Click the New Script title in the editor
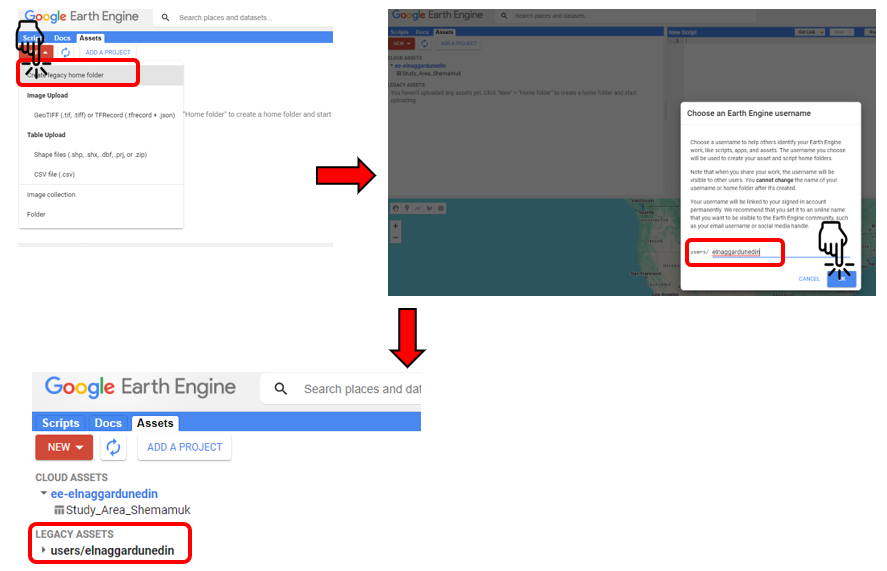887x571 pixels. [x=683, y=32]
